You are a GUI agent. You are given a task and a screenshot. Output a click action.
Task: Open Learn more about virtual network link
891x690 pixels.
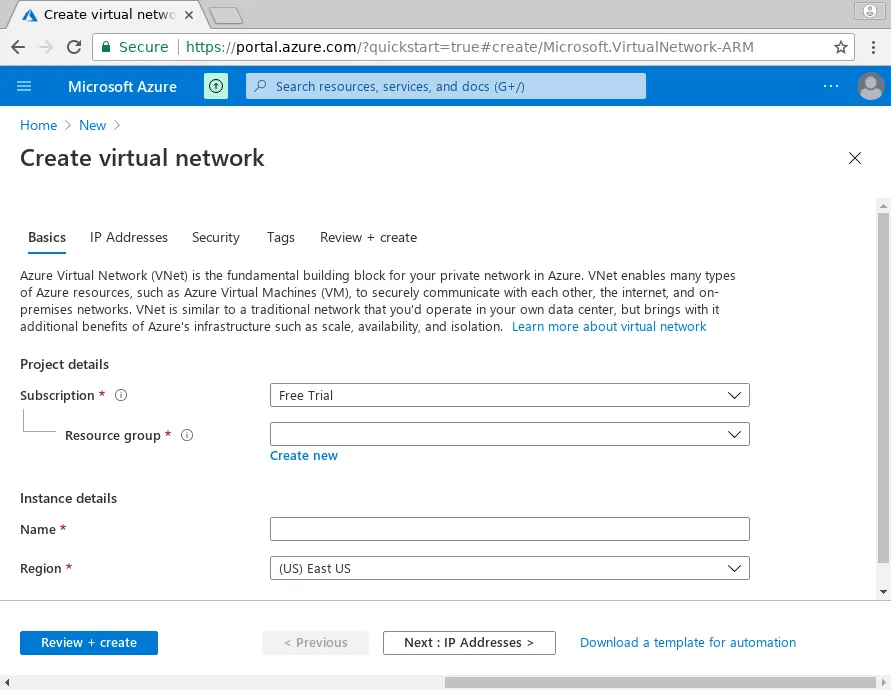(609, 327)
